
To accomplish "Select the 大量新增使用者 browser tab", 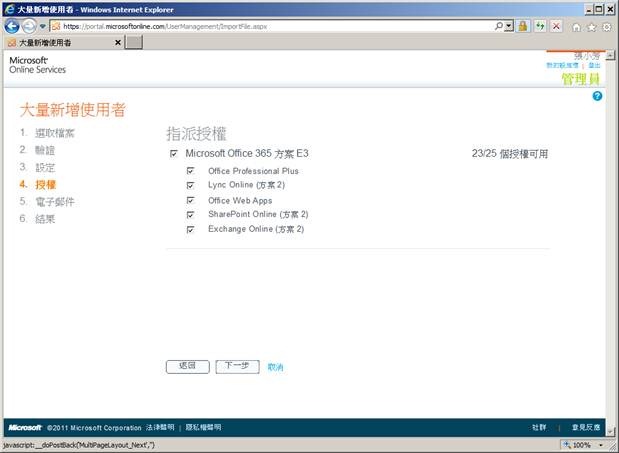I will click(x=63, y=43).
